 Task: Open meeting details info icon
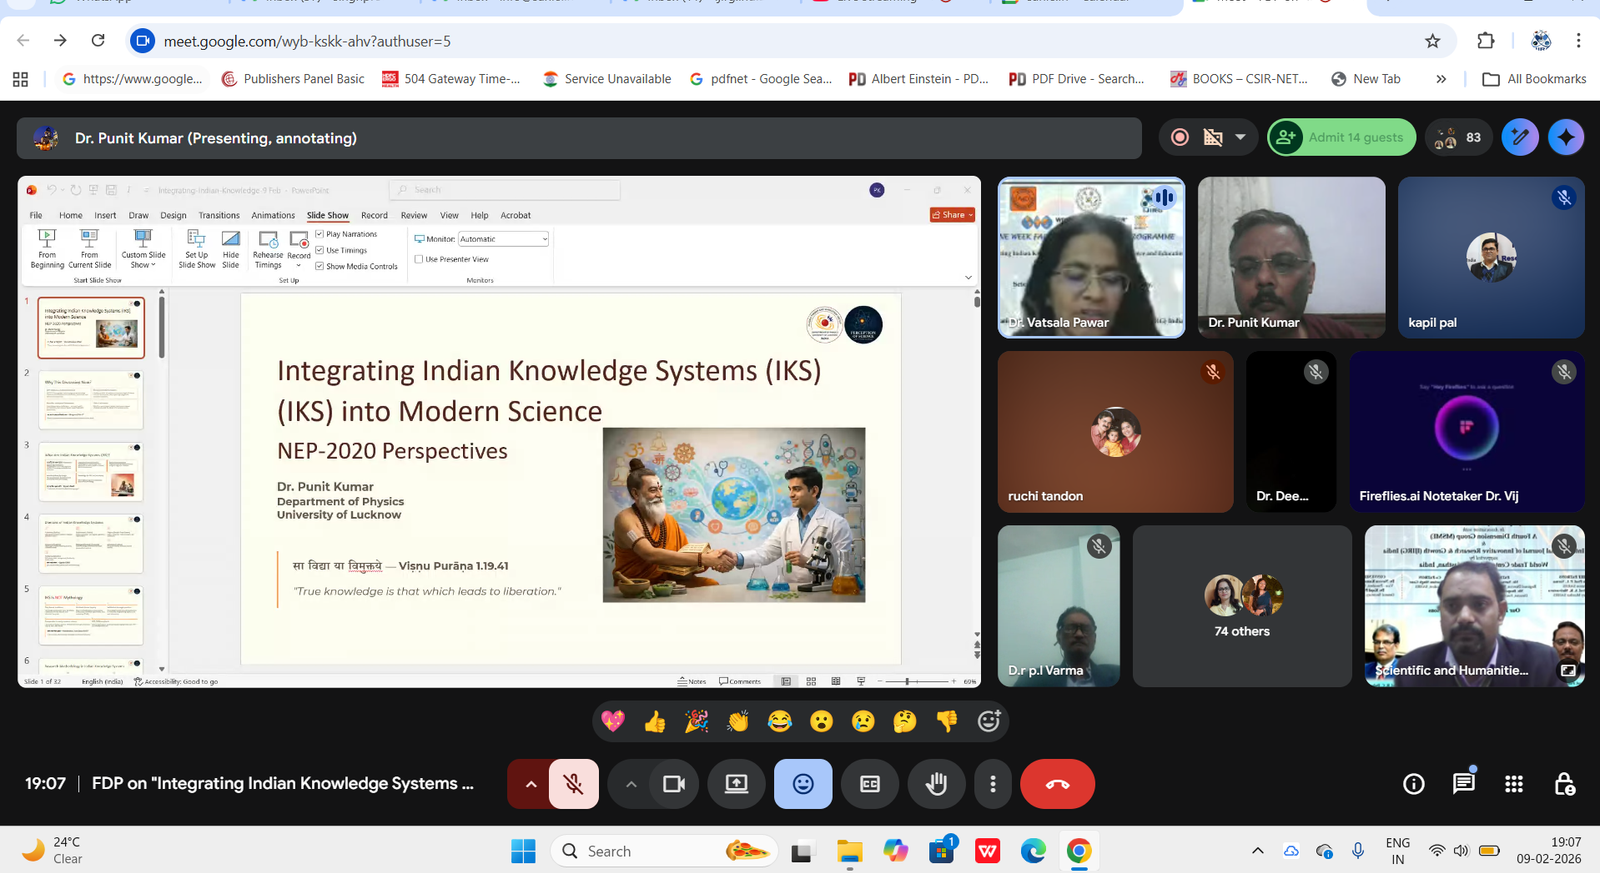pos(1413,784)
